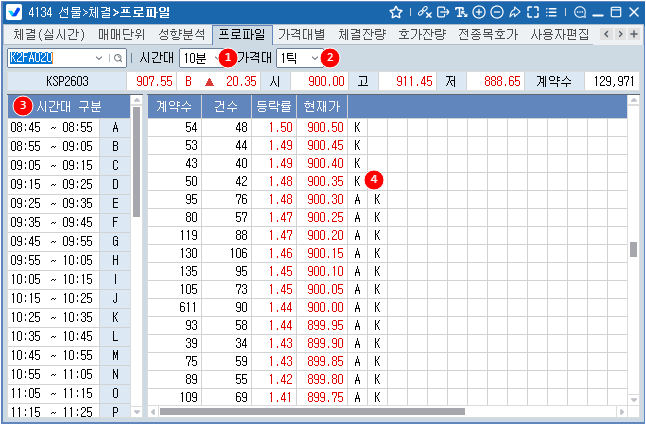The height and width of the screenshot is (425, 646).
Task: Click the K2FA020 symbol code input field
Action: click(52, 58)
